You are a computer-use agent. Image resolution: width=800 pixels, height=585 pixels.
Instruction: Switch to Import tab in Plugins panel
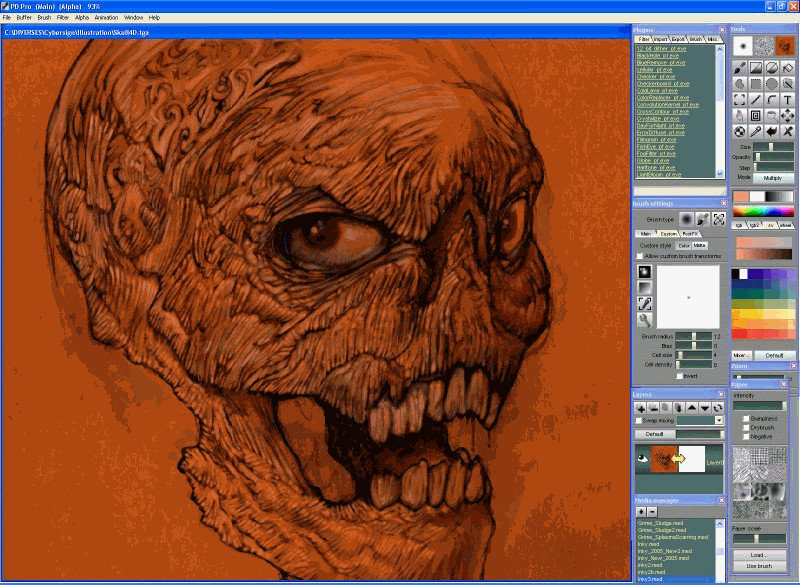click(x=661, y=39)
